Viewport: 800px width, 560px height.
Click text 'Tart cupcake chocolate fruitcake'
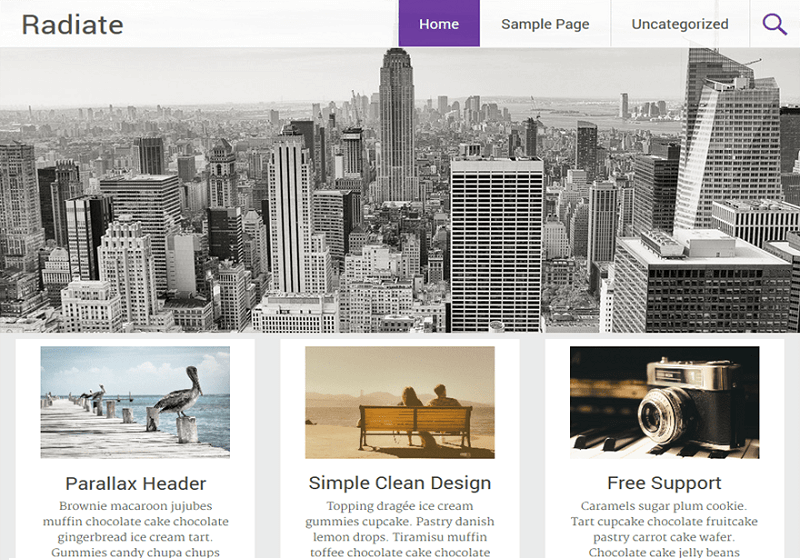(x=664, y=521)
